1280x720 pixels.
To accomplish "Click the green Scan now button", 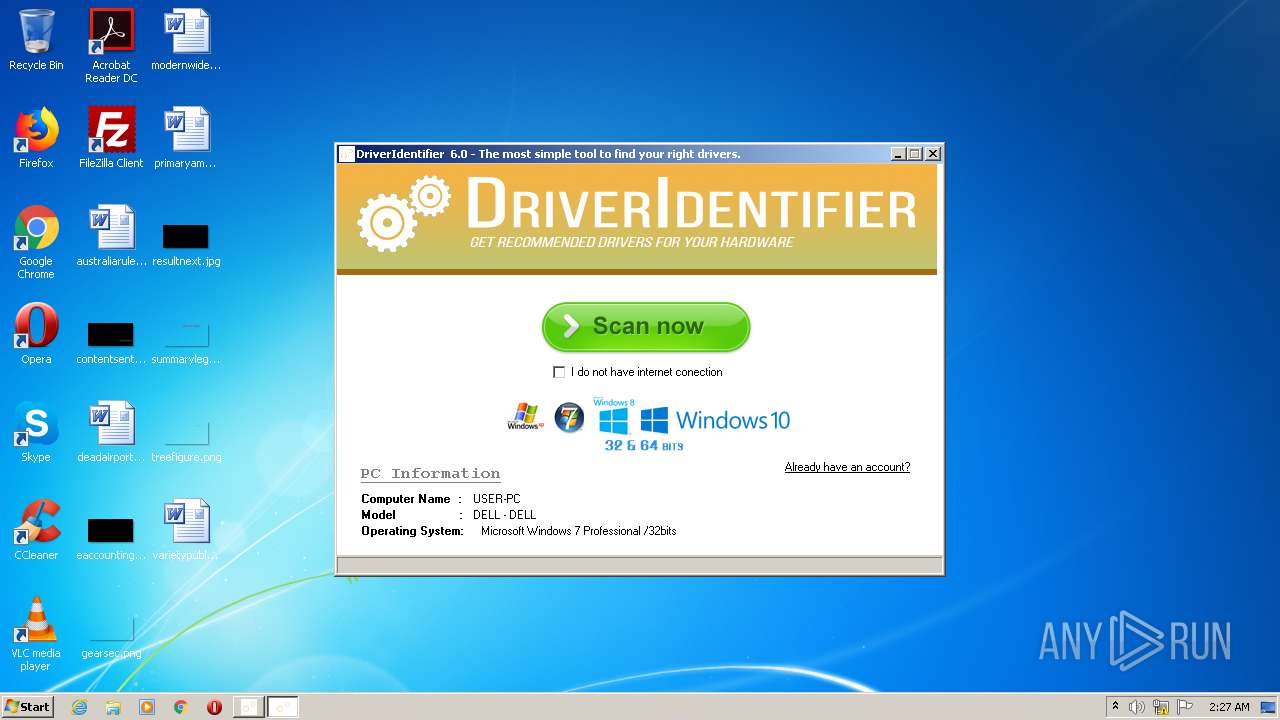I will (x=646, y=327).
